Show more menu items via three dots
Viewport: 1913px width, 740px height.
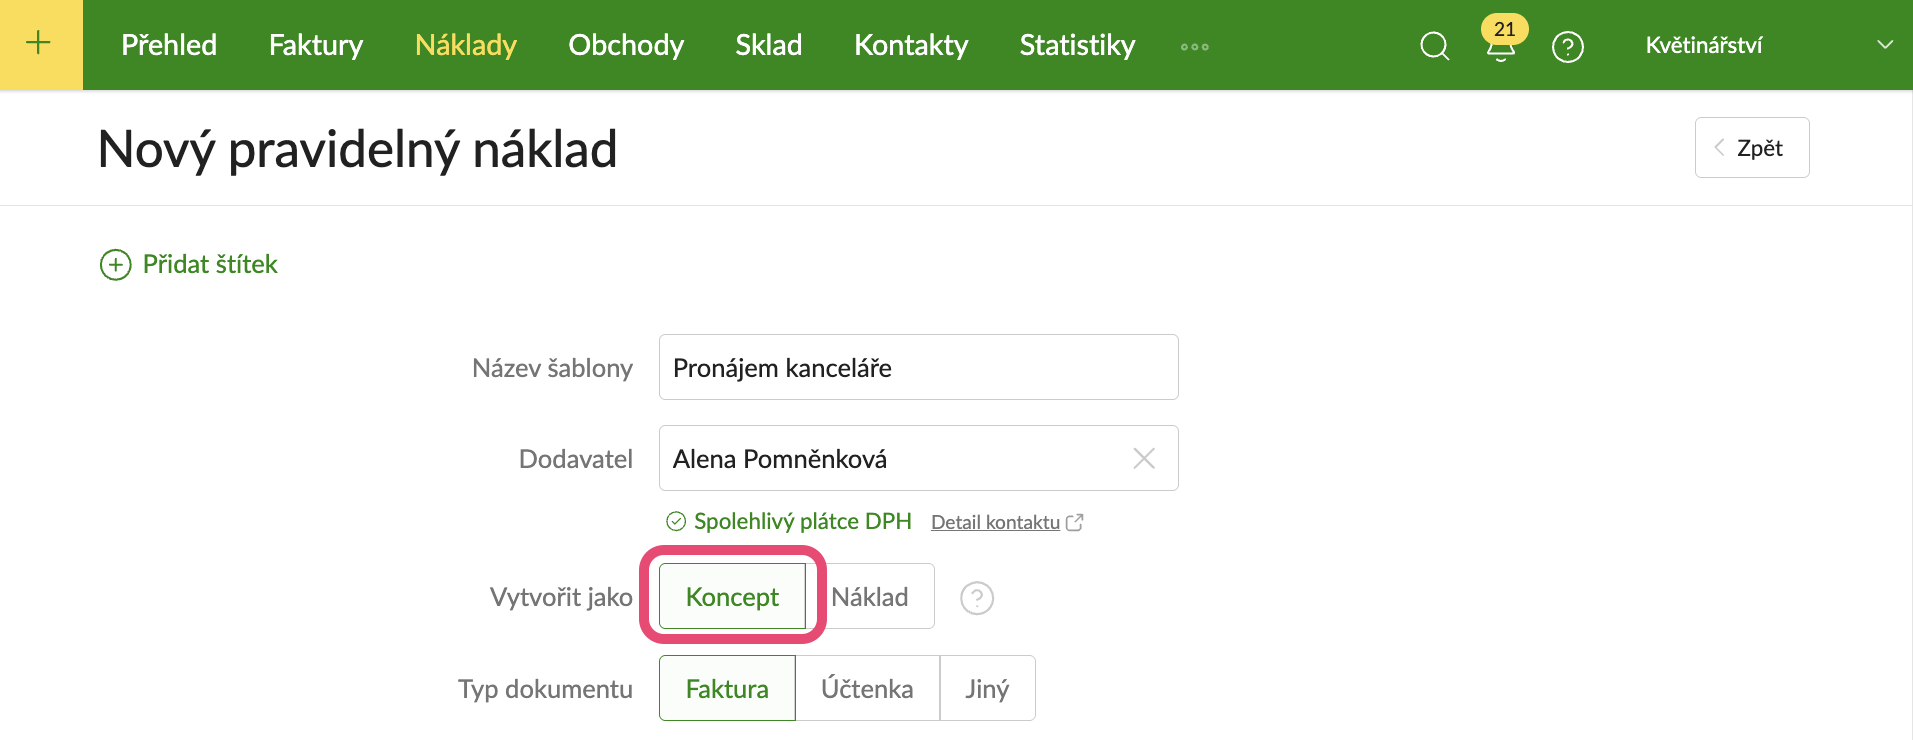click(1194, 47)
